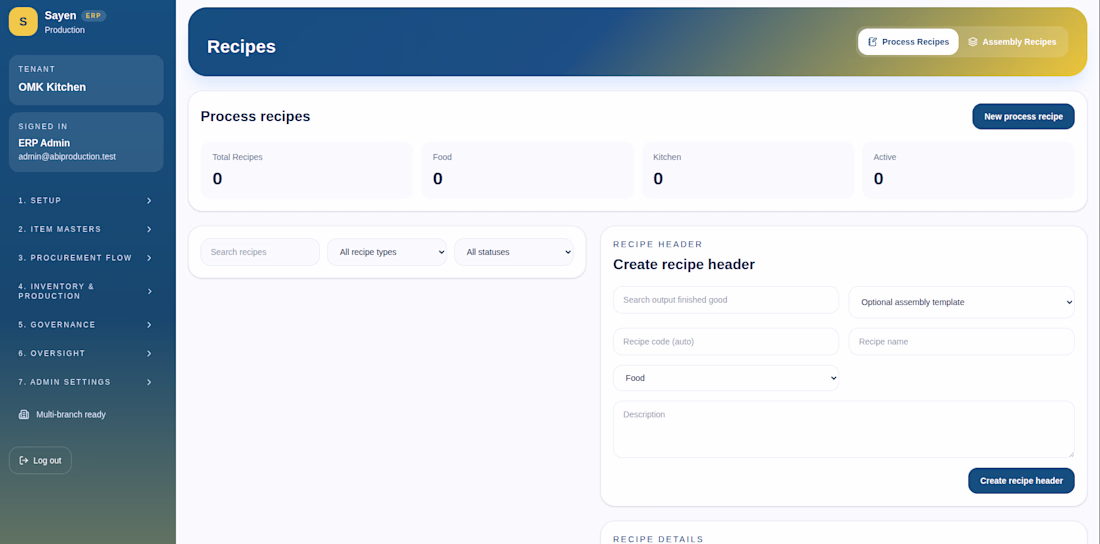1100x544 pixels.
Task: Click the Kitchen stat card
Action: (x=748, y=171)
